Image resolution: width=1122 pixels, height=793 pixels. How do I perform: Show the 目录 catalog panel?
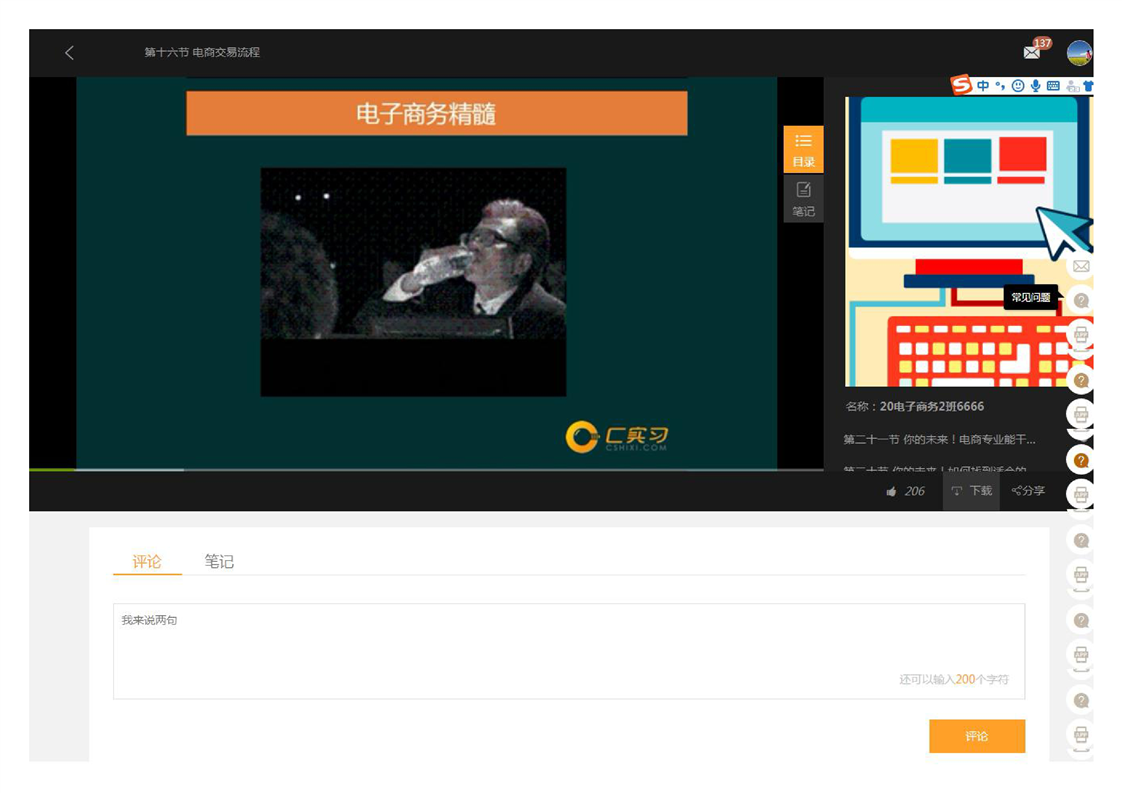[803, 149]
